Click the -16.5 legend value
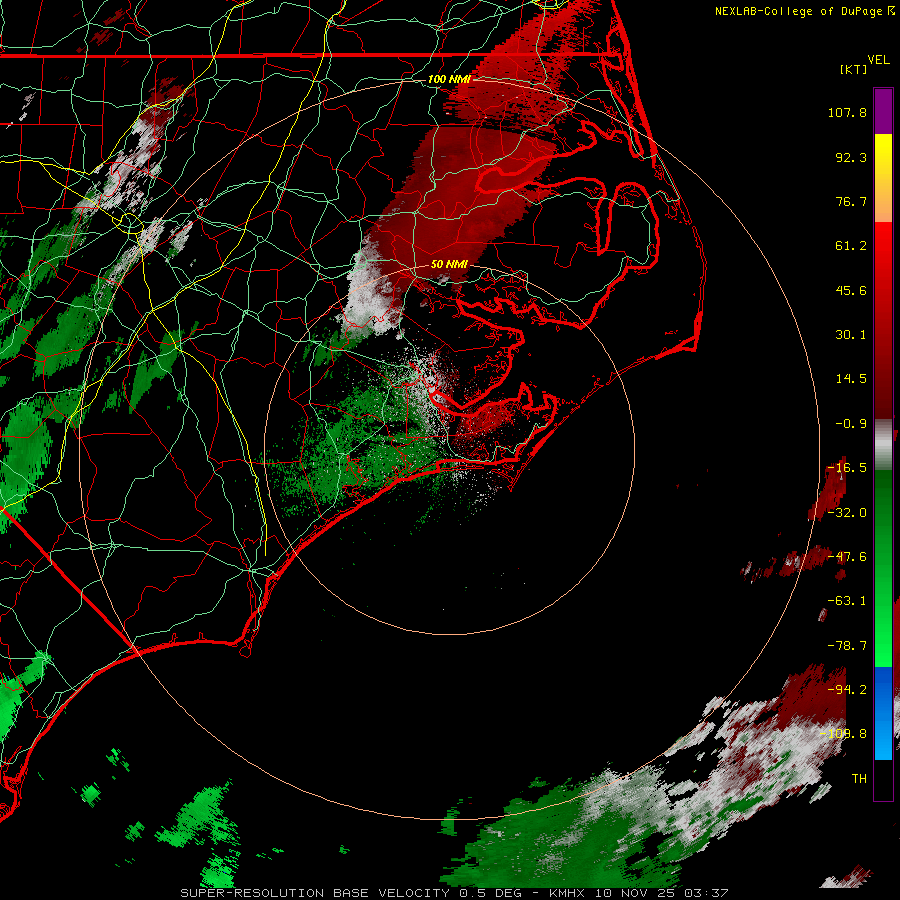The height and width of the screenshot is (900, 900). click(x=847, y=468)
